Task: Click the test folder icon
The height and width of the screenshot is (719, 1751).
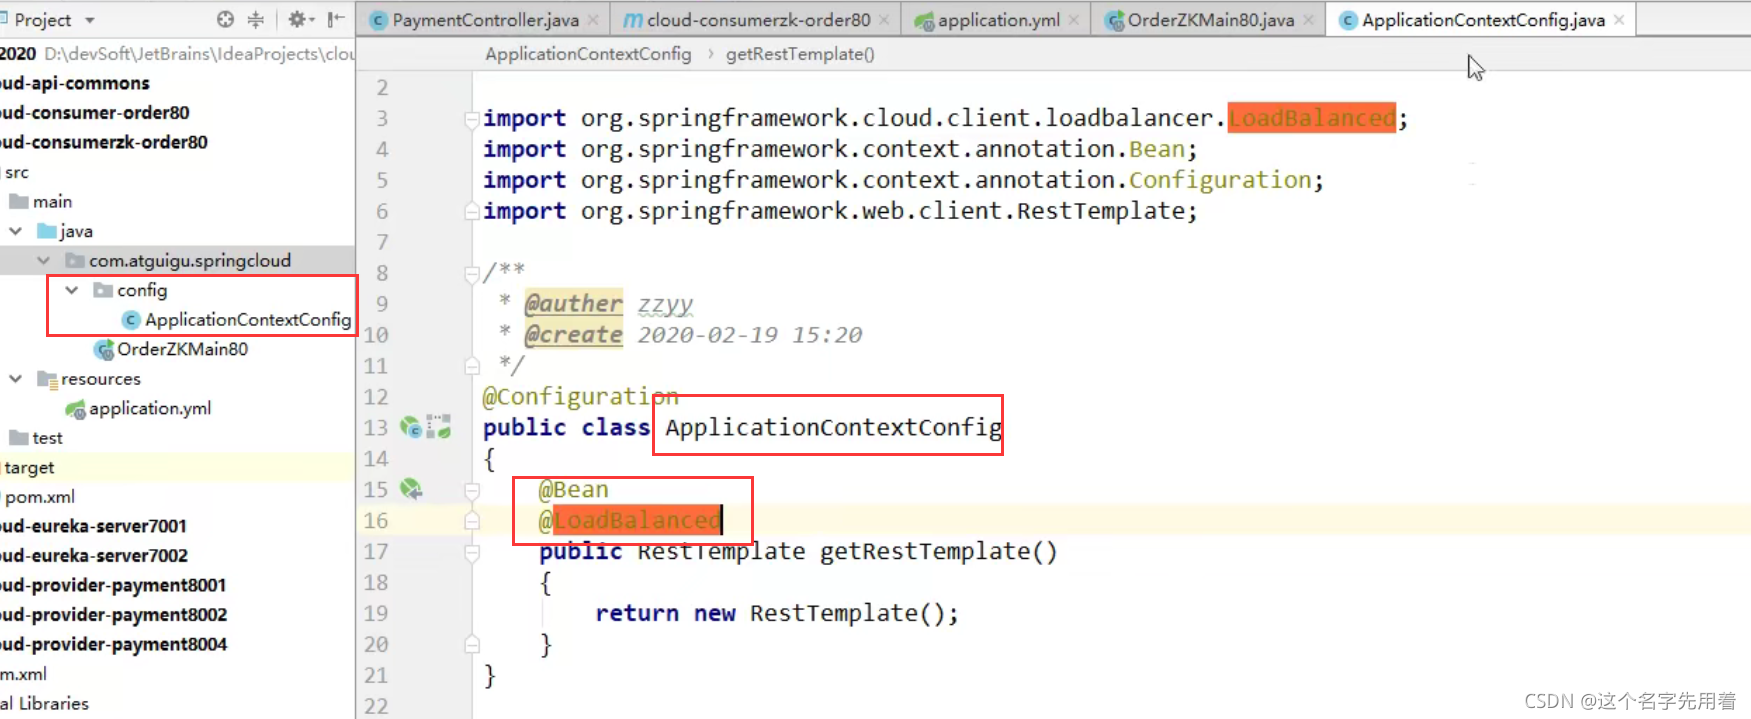Action: tap(19, 438)
